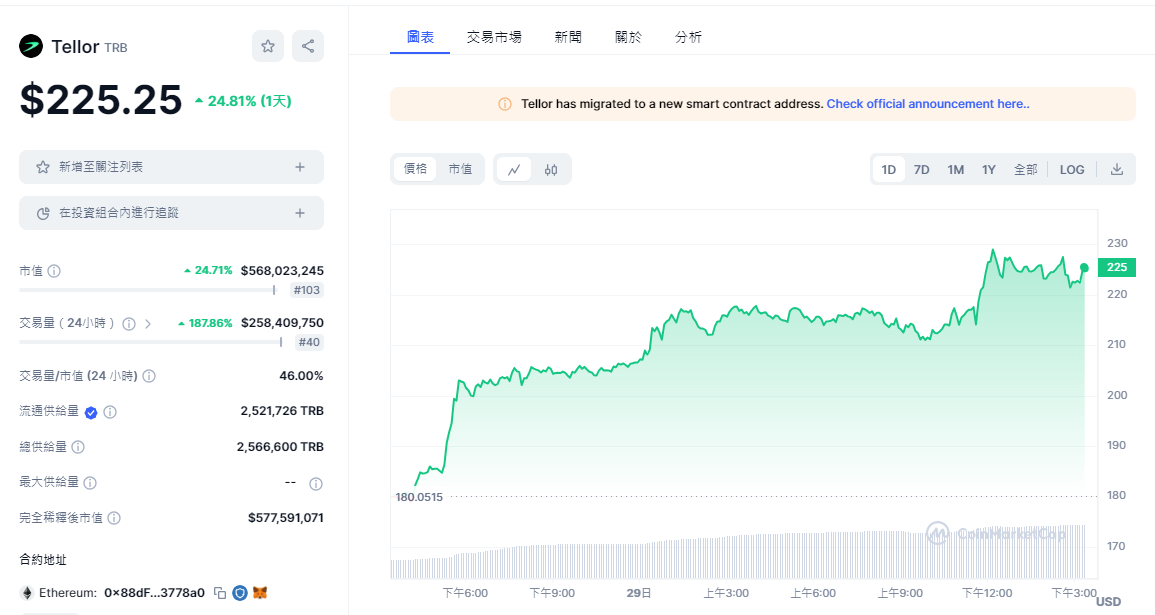Open the share icon button
The width and height of the screenshot is (1155, 615).
308,46
